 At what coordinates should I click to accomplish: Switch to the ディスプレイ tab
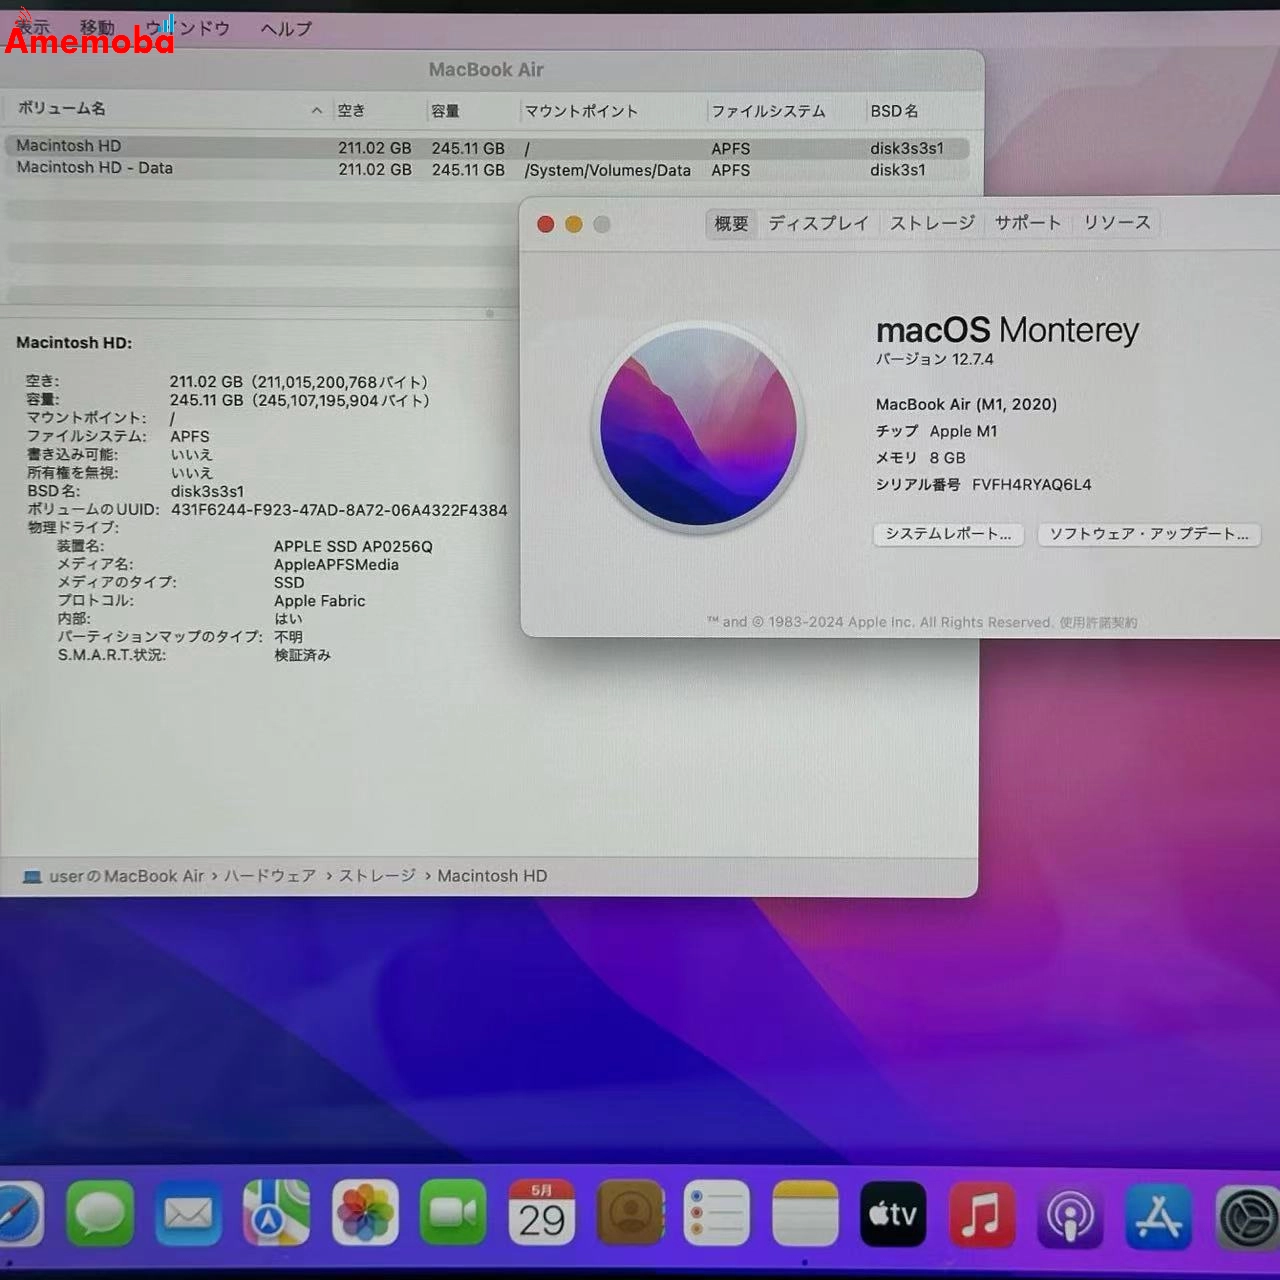tap(818, 223)
